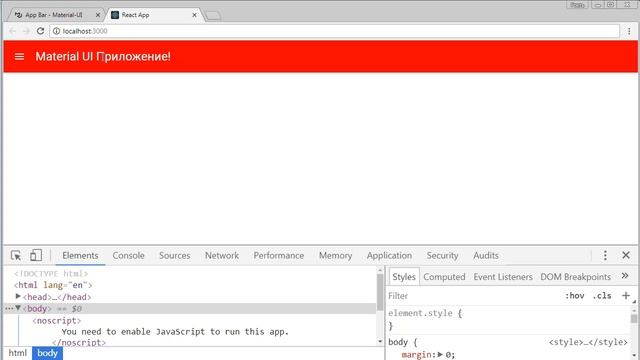Collapse the body element node
The image size is (640, 360).
point(18,308)
